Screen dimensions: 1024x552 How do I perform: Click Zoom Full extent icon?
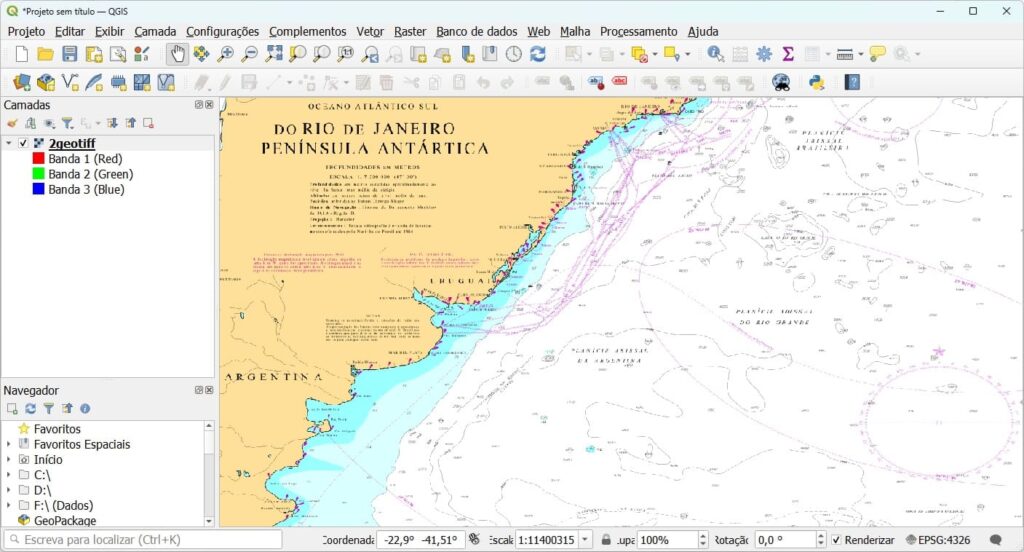point(274,54)
